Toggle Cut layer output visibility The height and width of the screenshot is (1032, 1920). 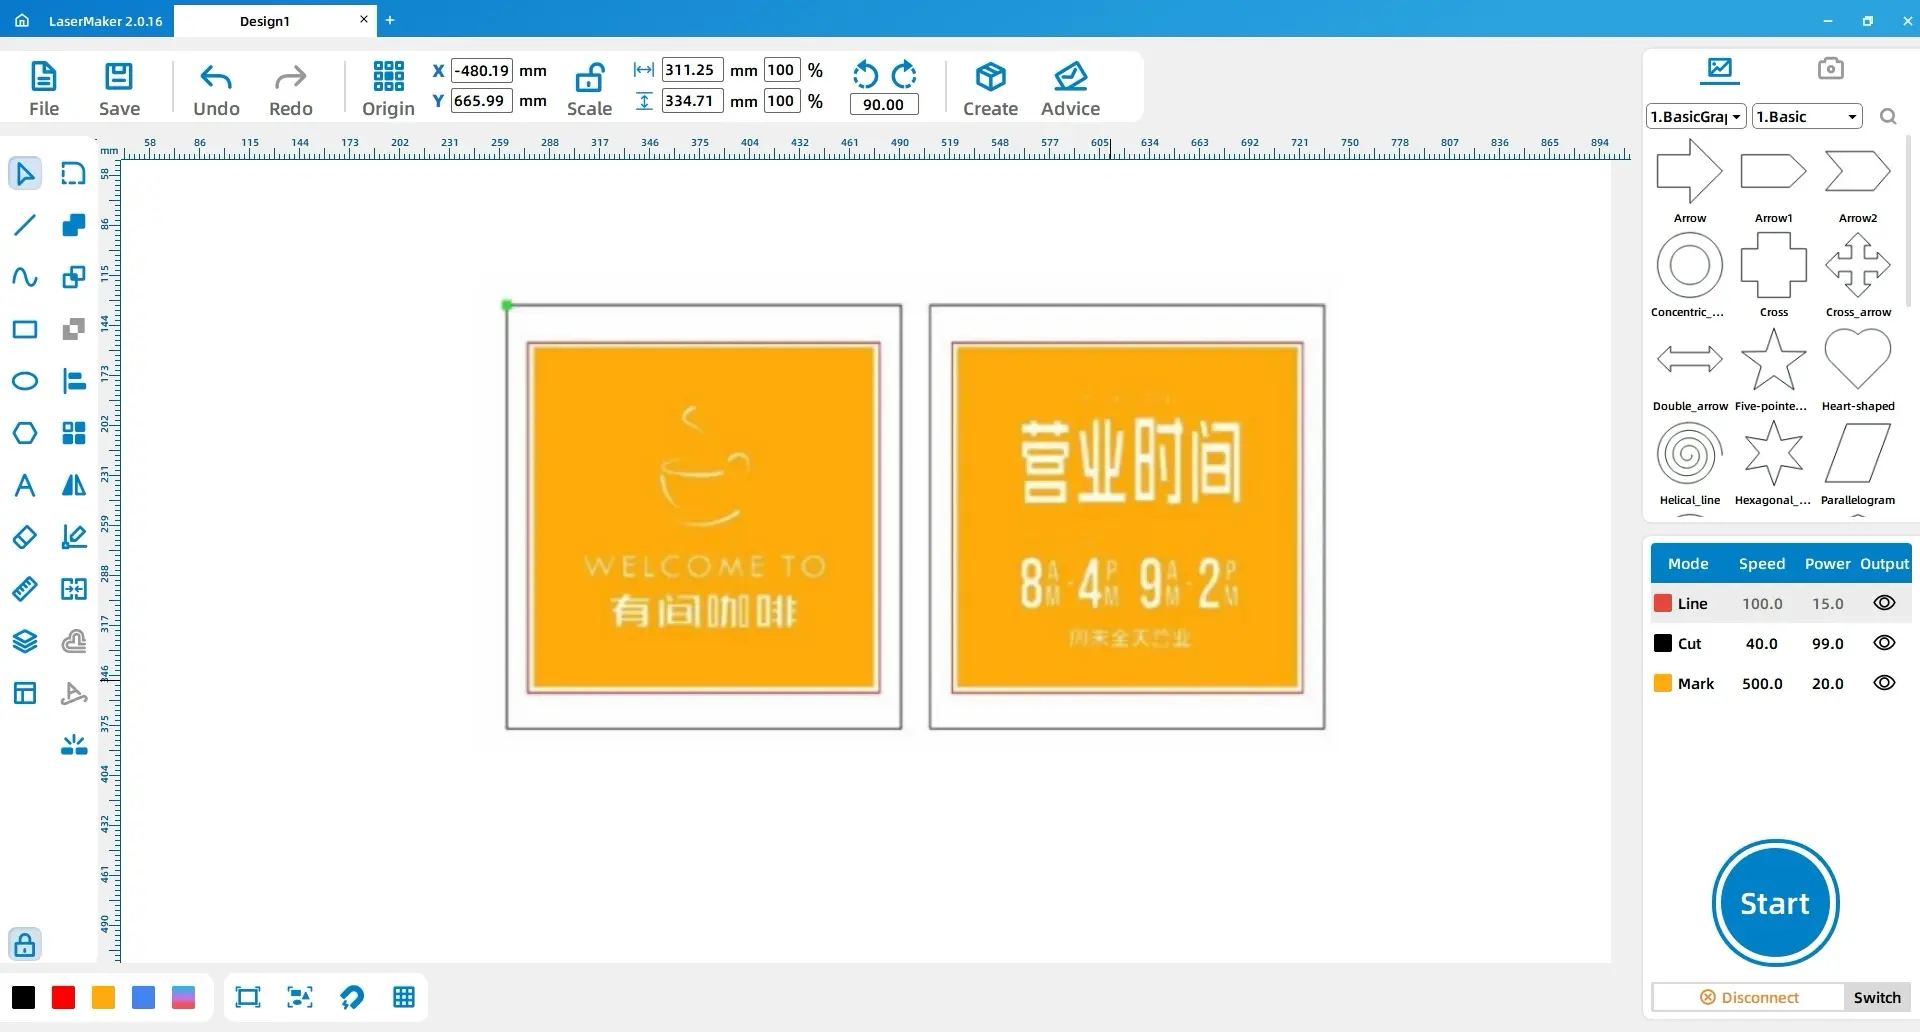pos(1884,643)
